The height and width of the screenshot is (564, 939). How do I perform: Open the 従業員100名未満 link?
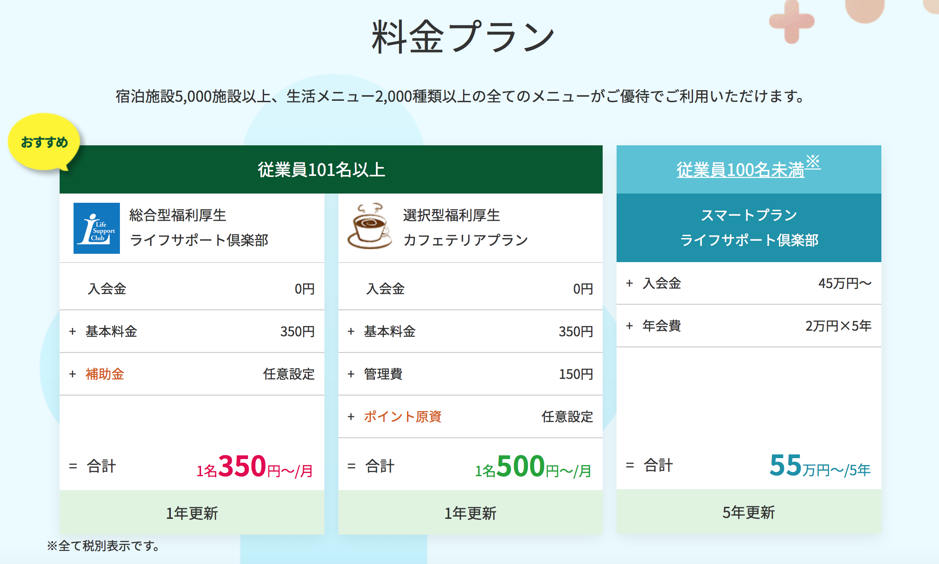[740, 169]
